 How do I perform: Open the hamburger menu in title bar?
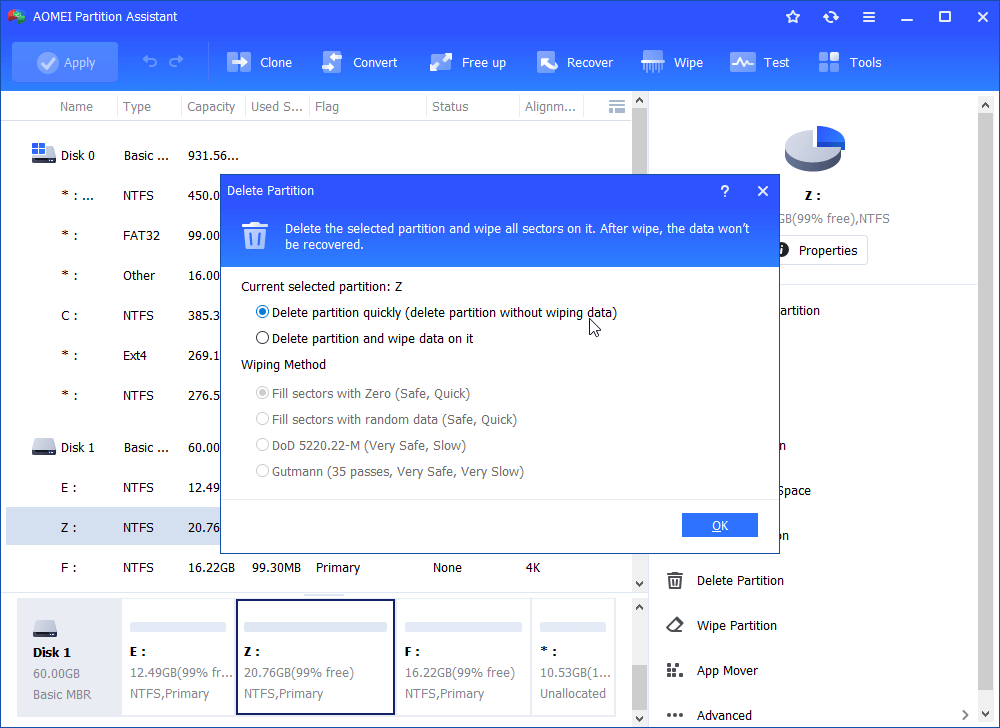click(869, 17)
